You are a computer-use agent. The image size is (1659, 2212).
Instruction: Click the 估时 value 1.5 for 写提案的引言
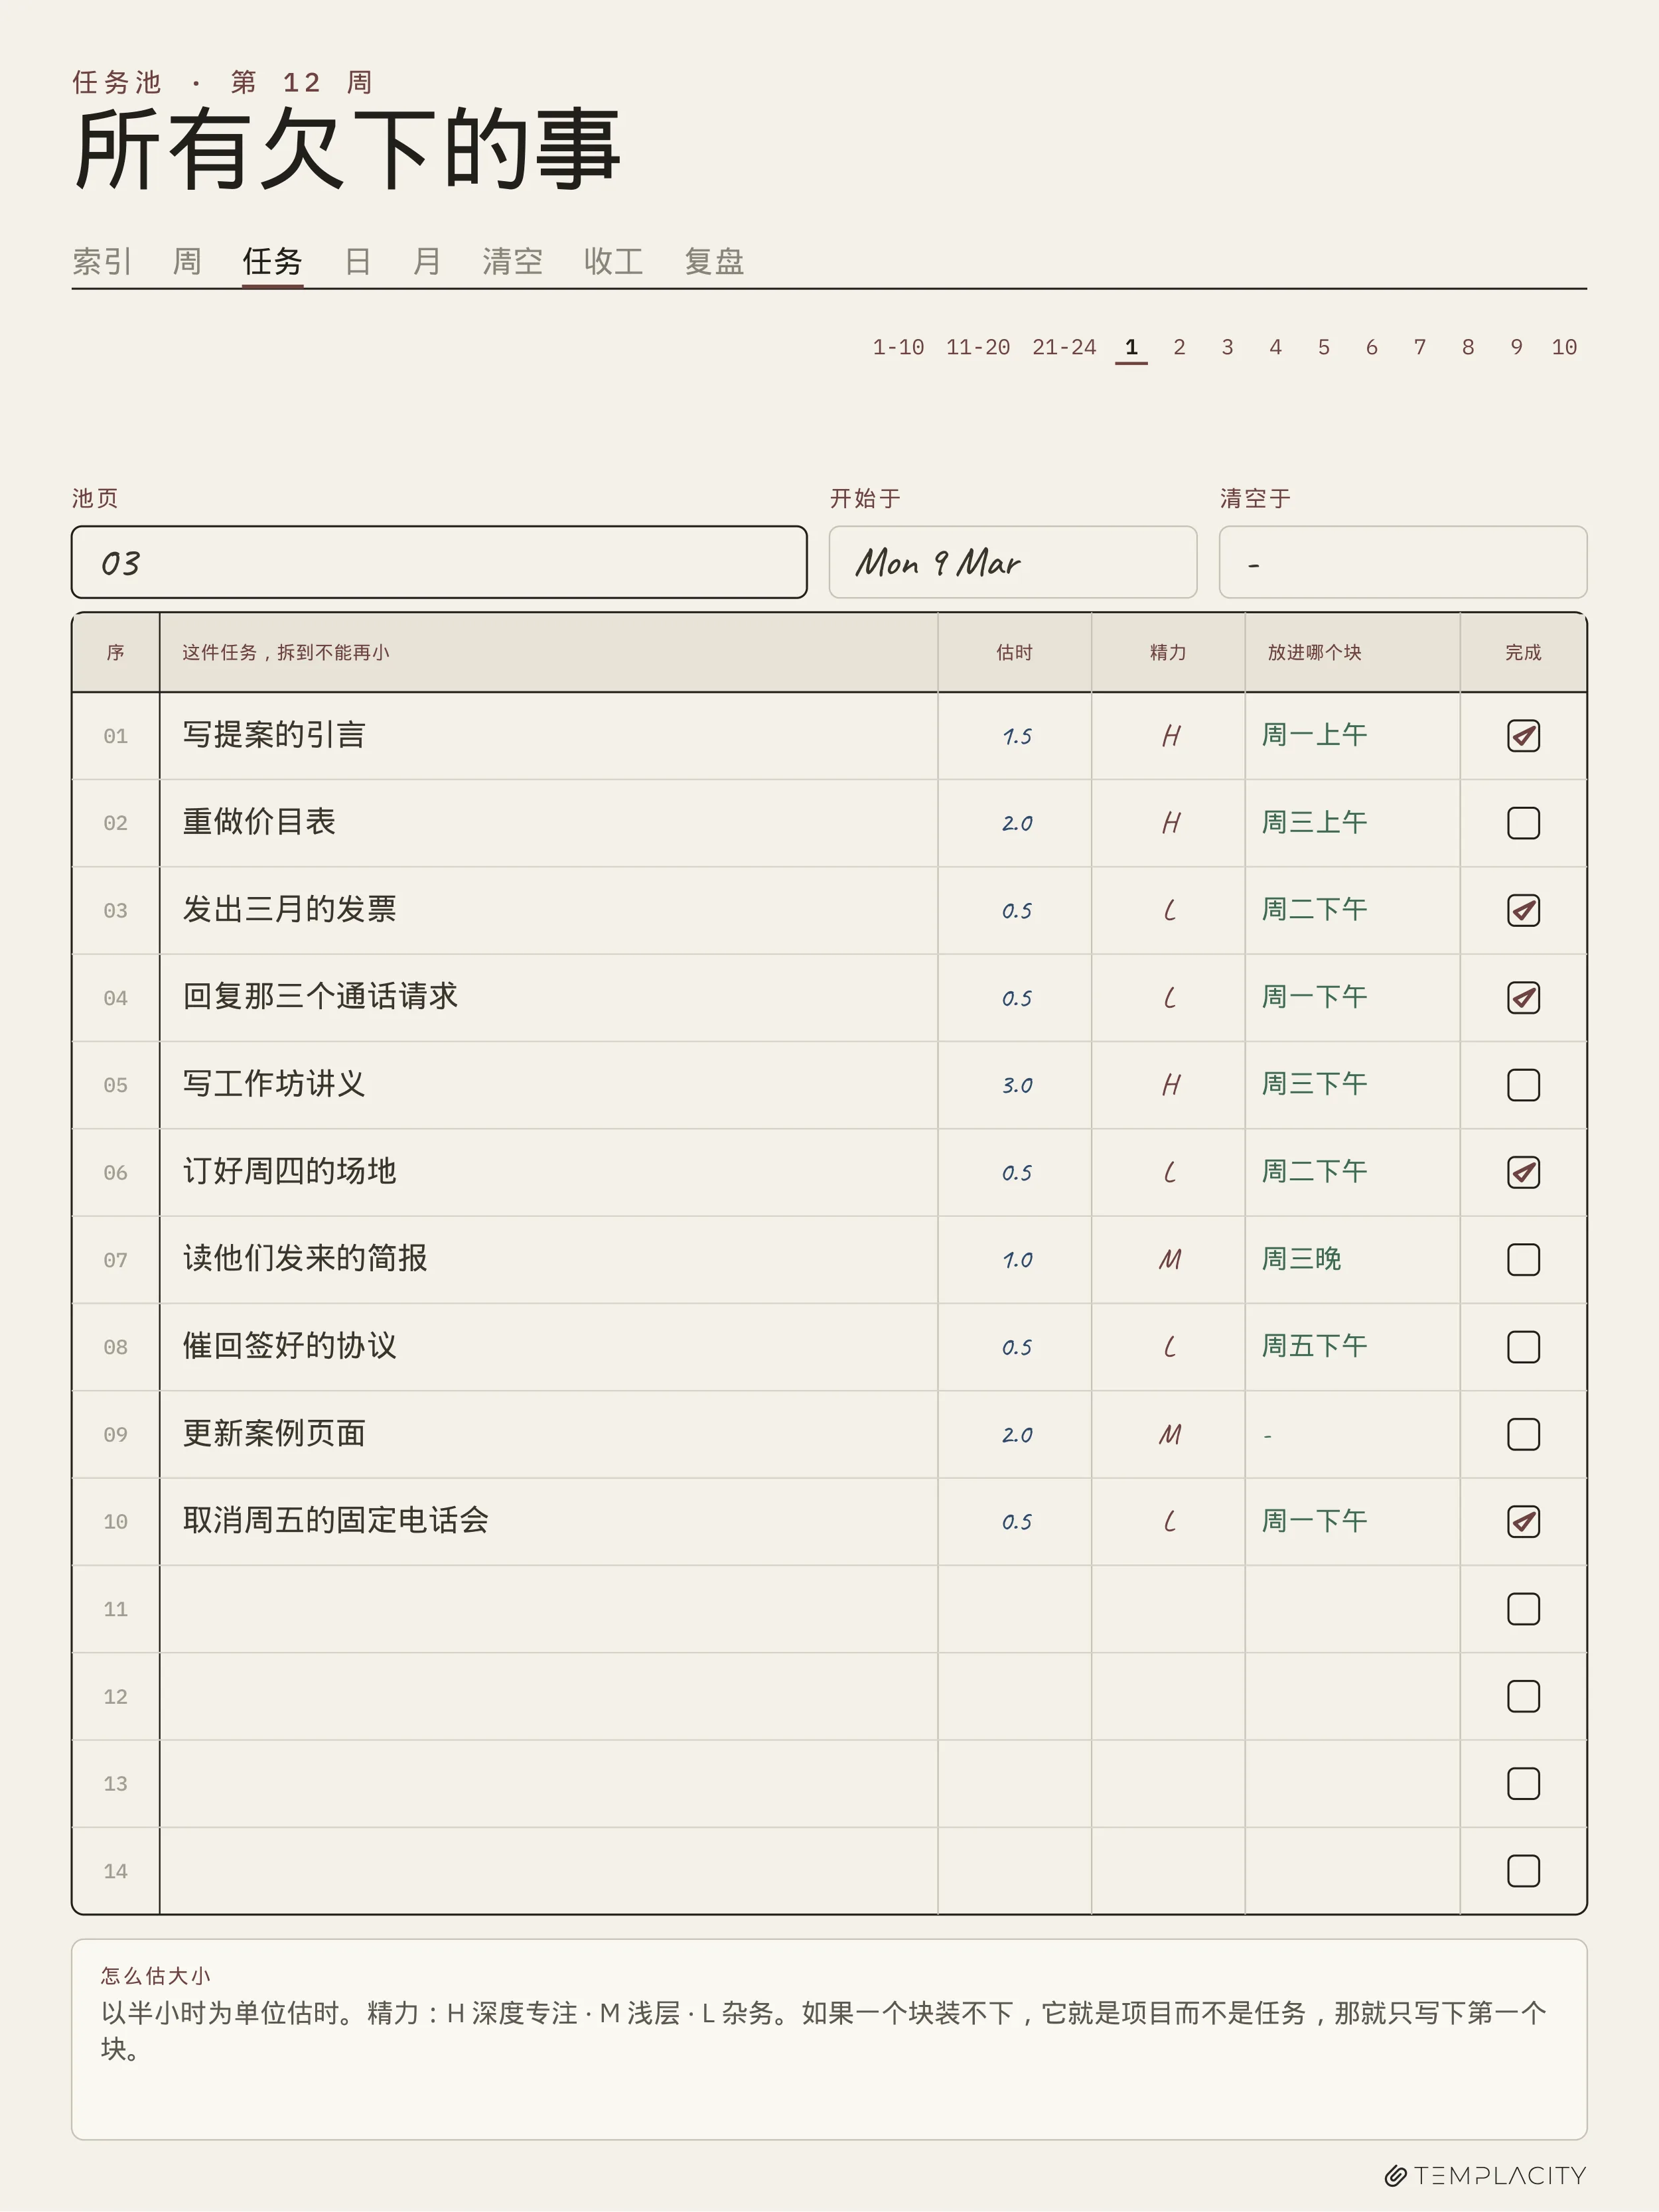(x=1017, y=736)
